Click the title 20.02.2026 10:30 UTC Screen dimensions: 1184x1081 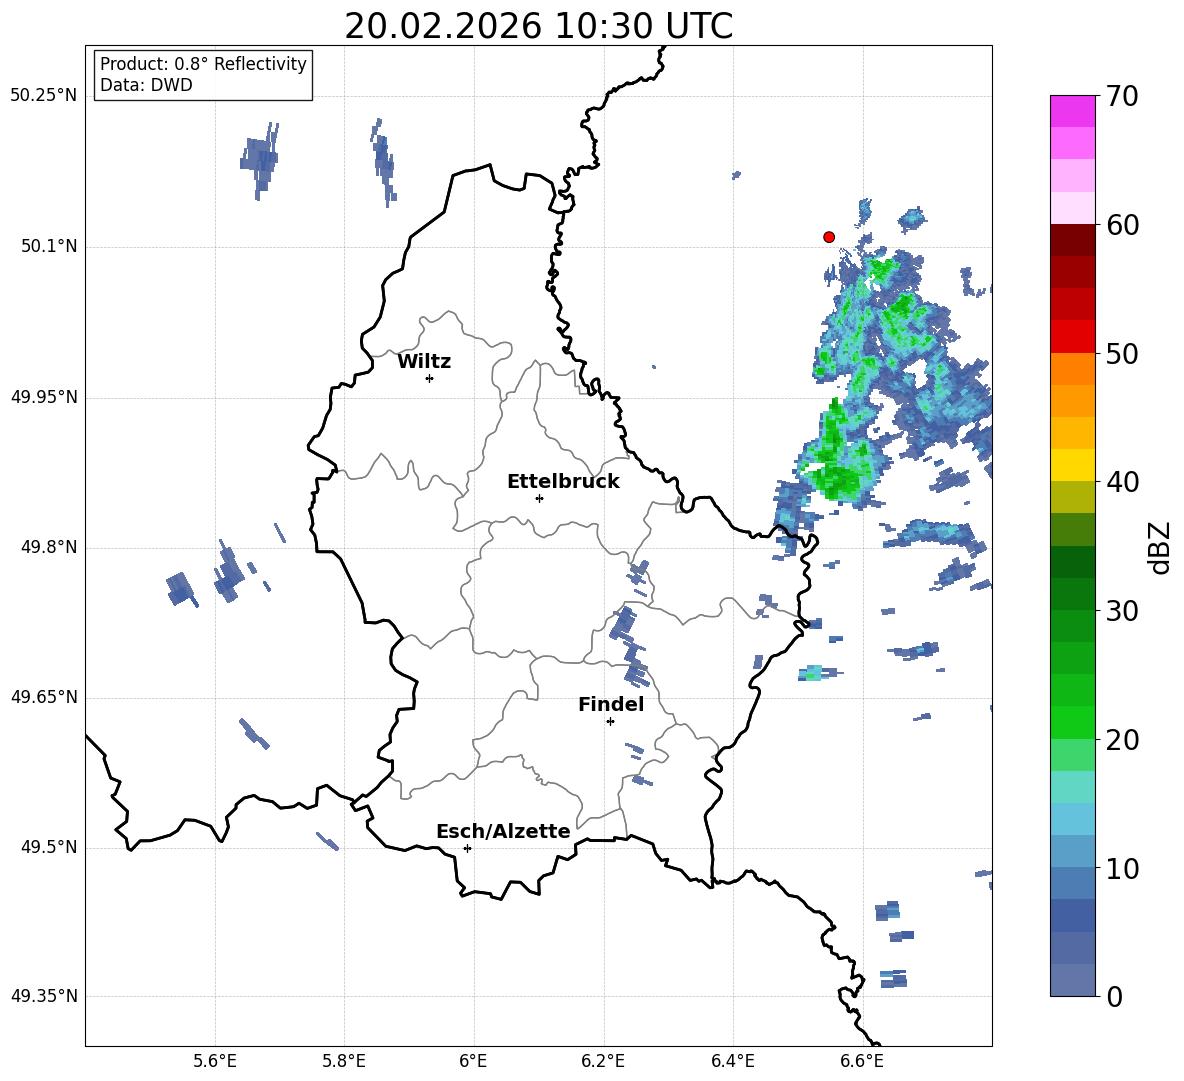pyautogui.click(x=538, y=26)
